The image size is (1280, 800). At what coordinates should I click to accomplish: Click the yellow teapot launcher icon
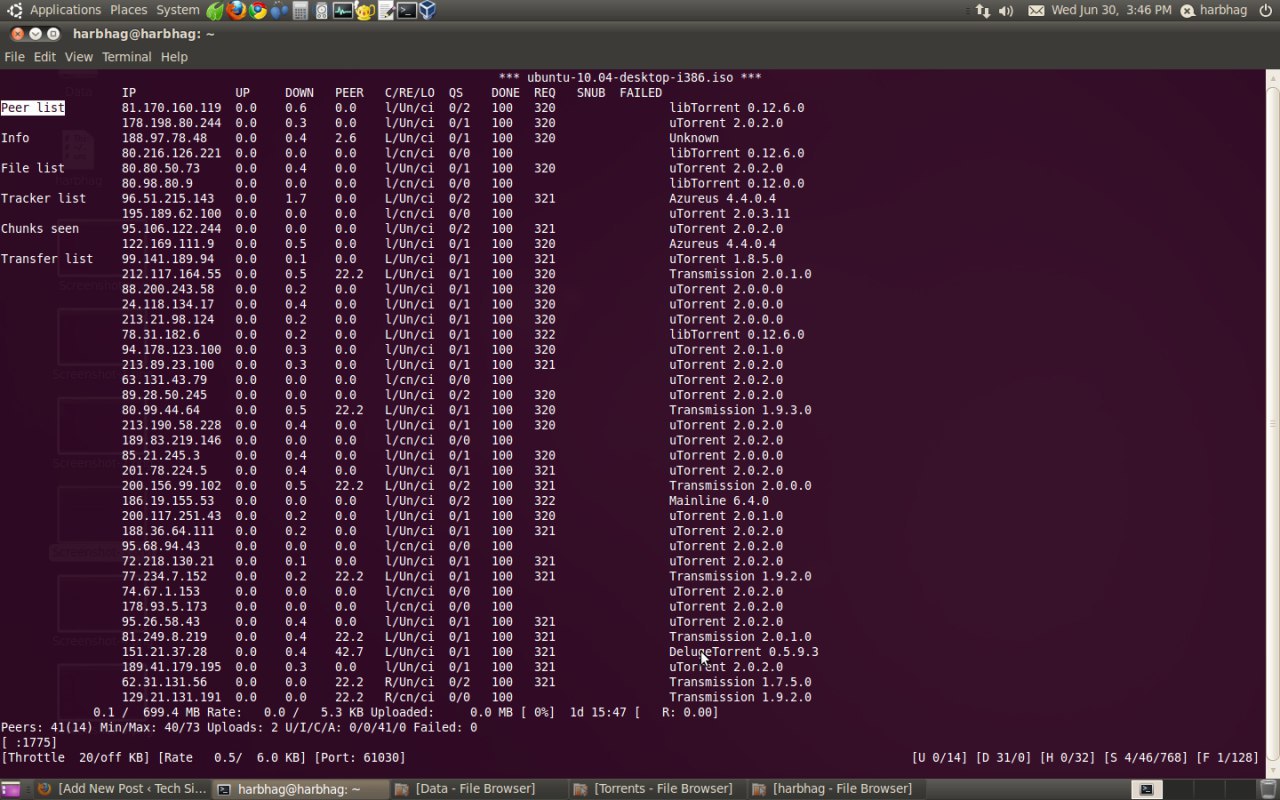(364, 11)
